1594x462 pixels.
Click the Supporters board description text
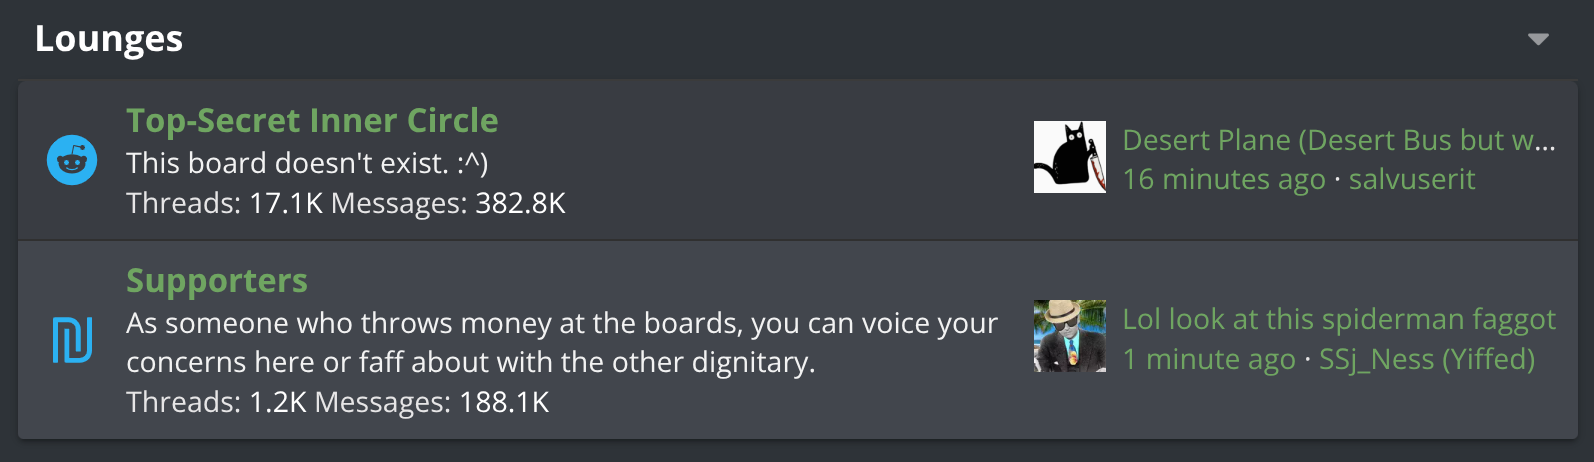[x=562, y=342]
